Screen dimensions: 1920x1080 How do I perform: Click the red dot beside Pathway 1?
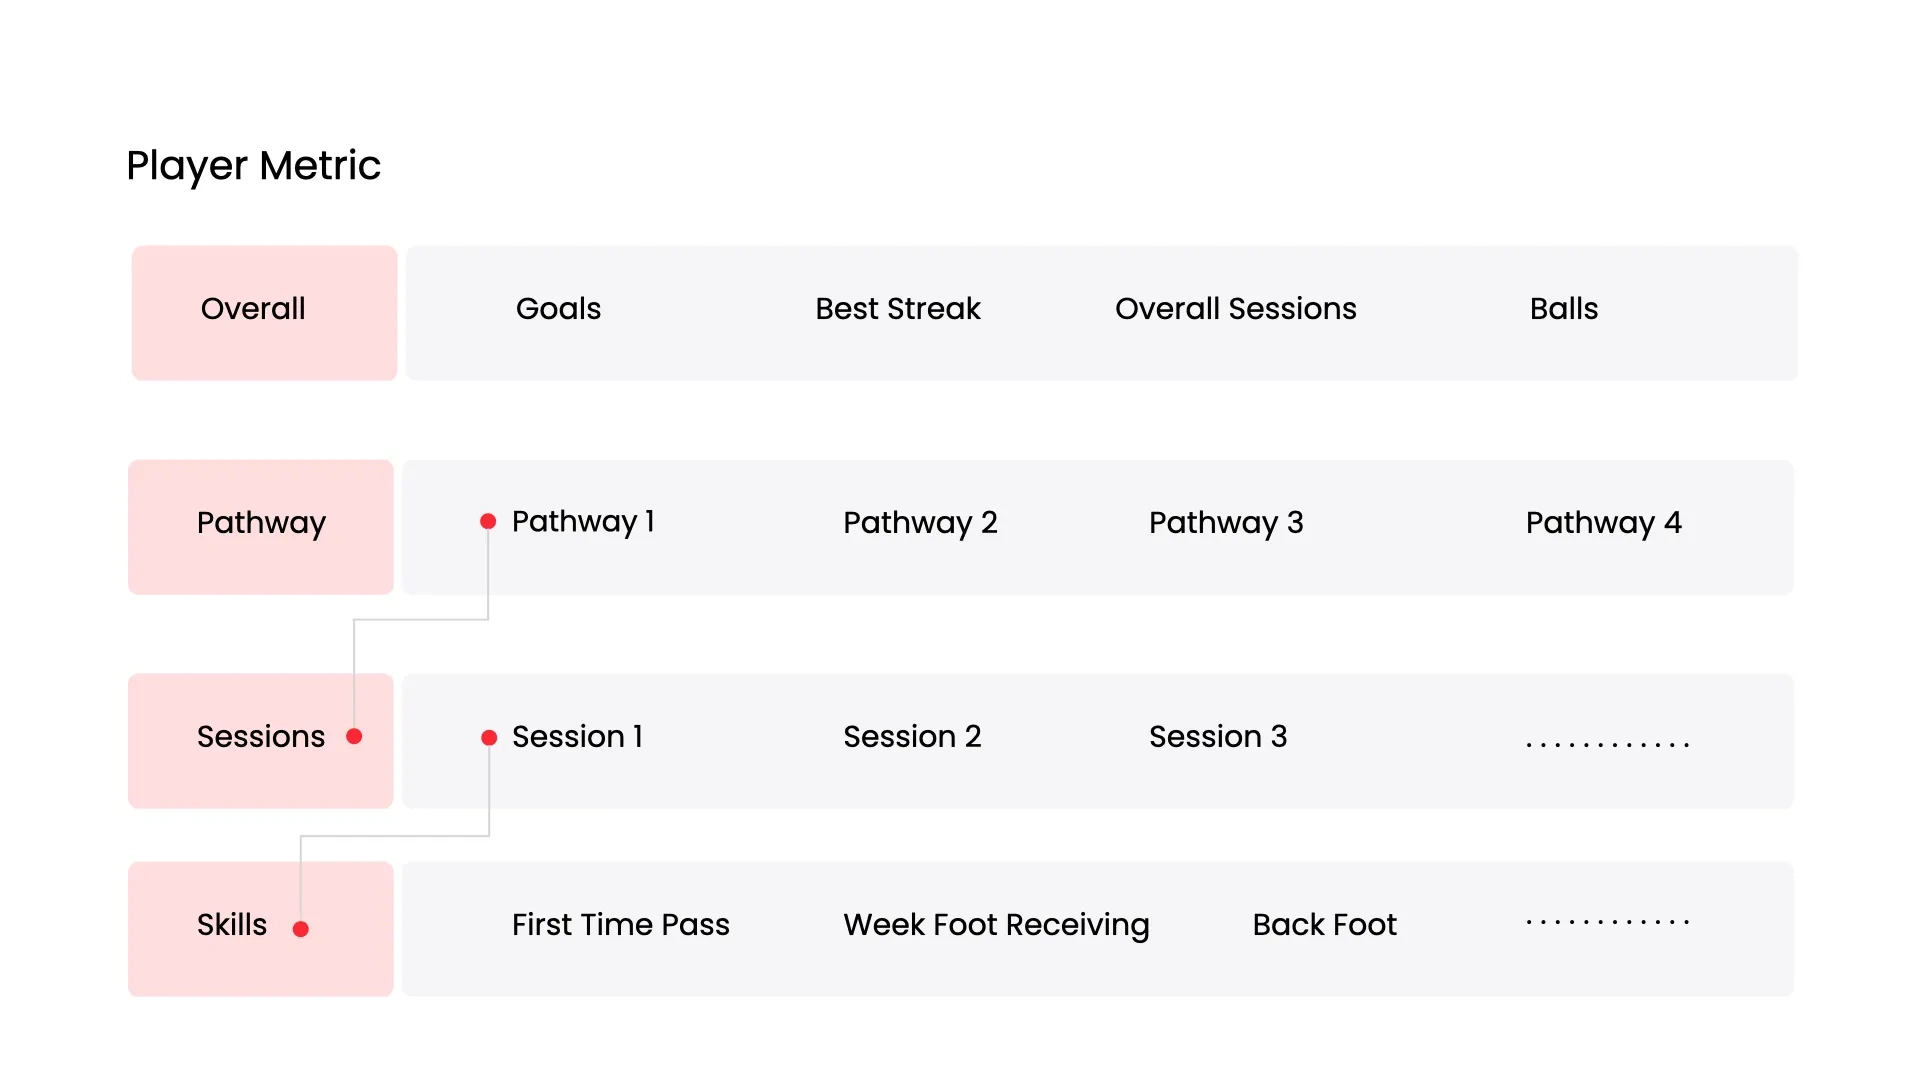(488, 522)
